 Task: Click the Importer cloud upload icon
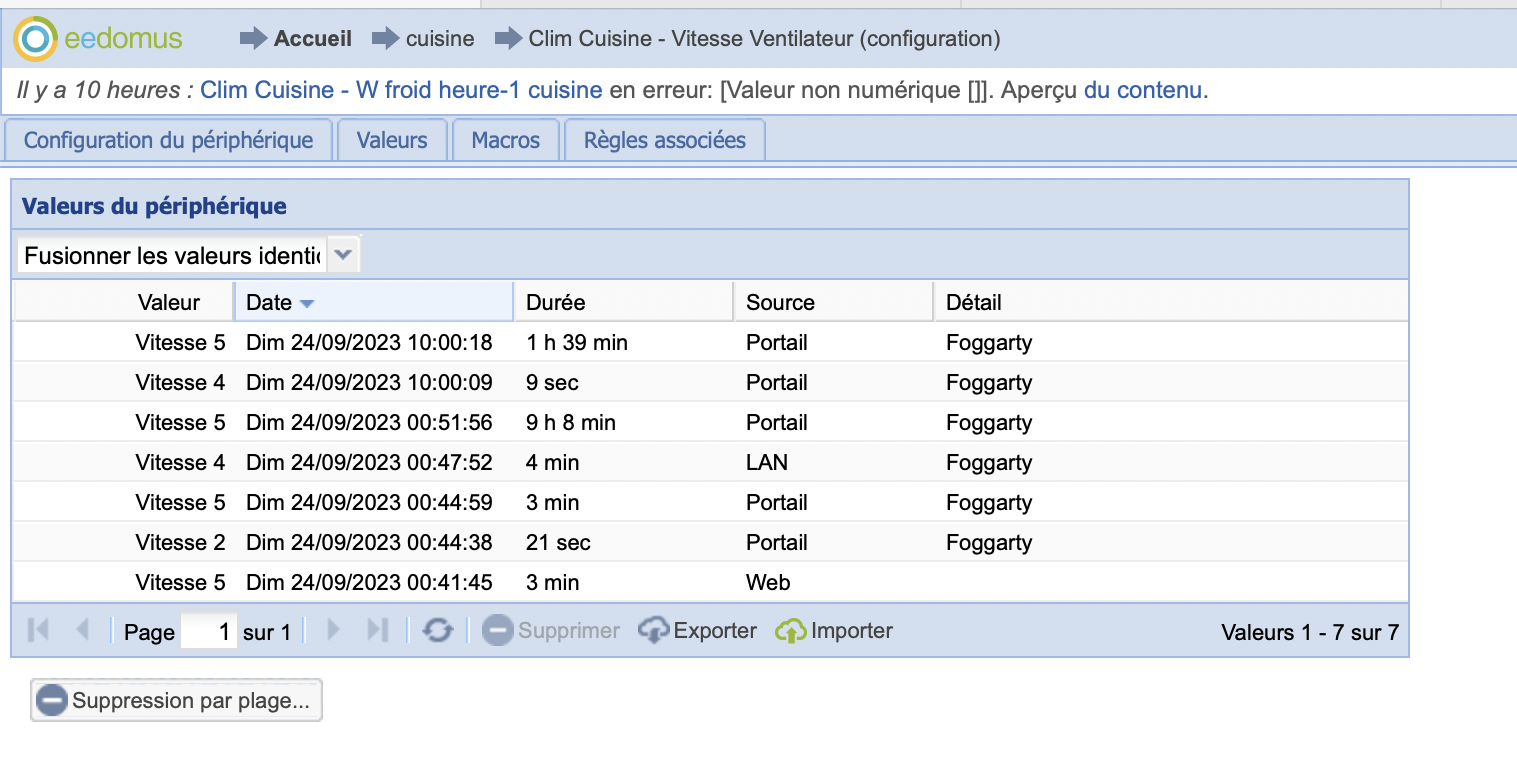[791, 631]
